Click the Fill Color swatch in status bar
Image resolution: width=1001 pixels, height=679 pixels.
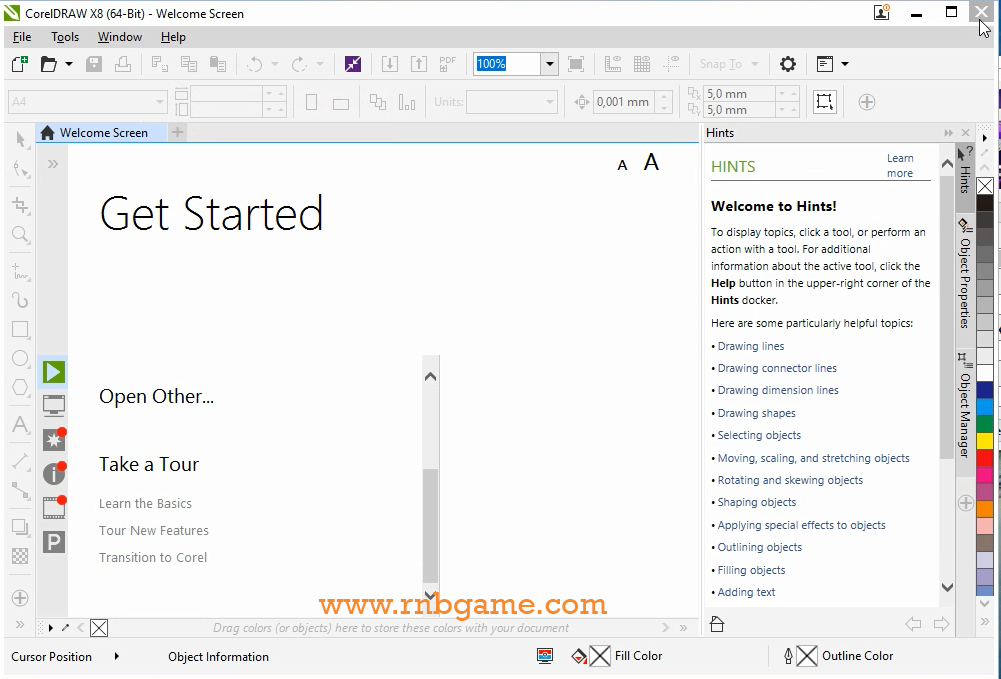click(x=599, y=656)
